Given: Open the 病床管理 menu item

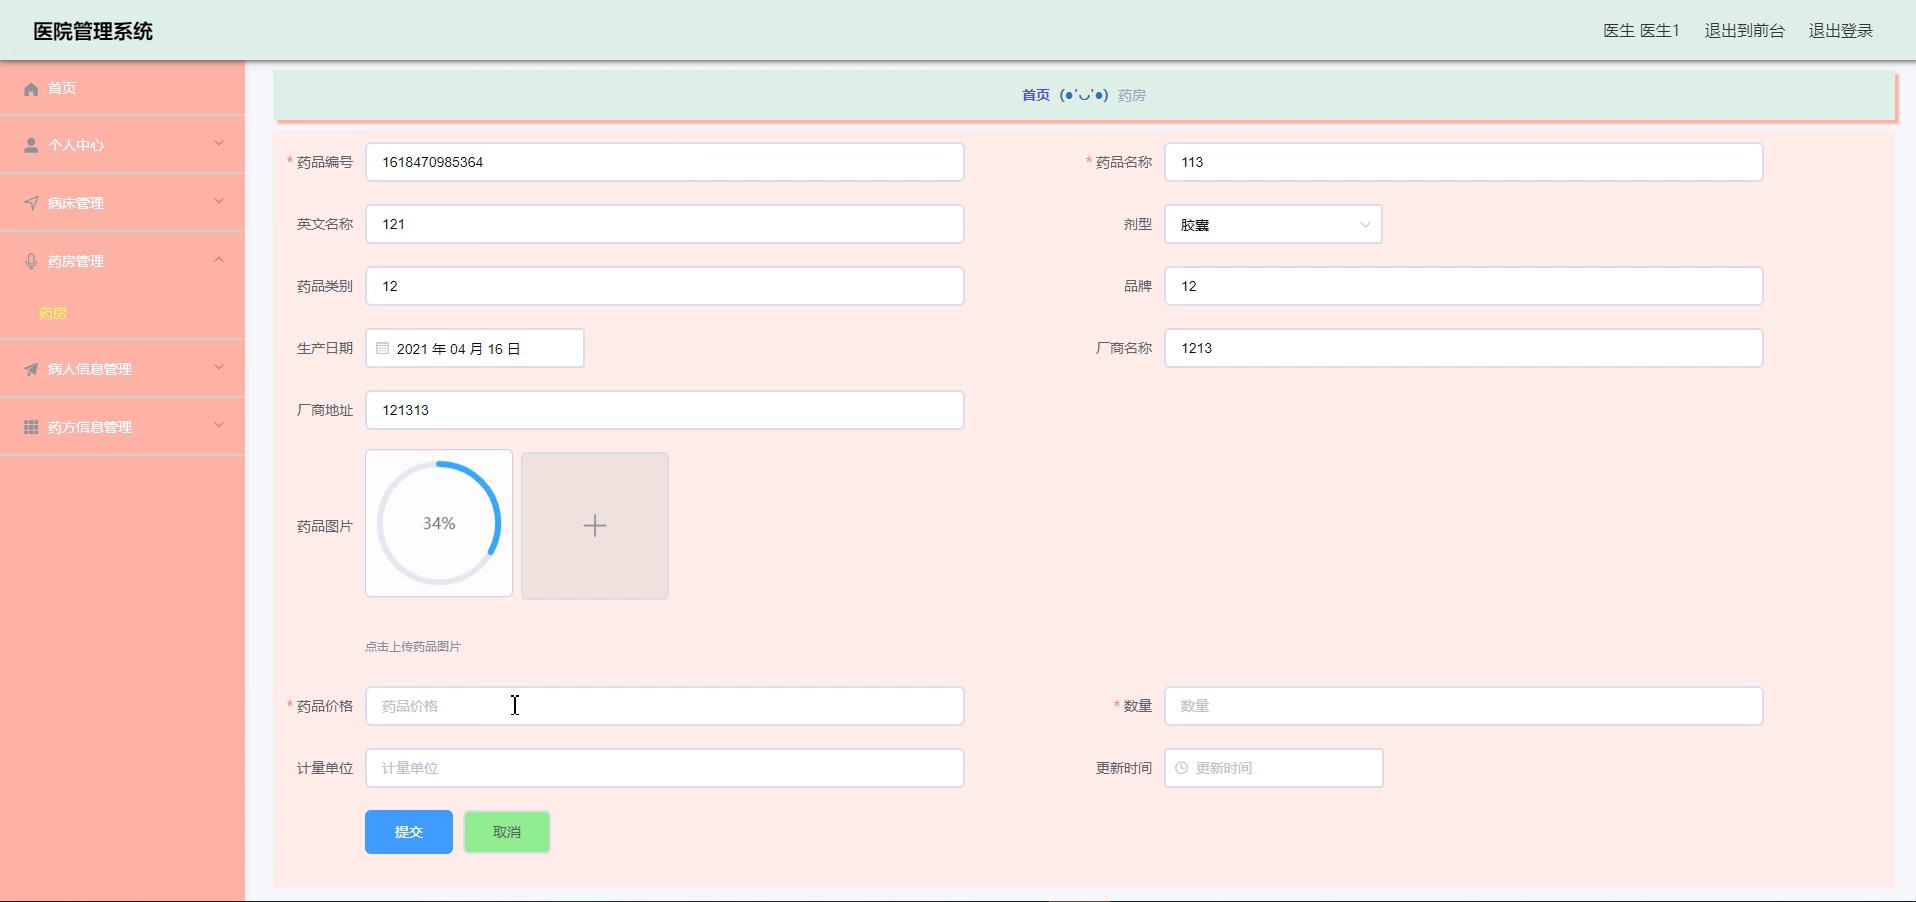Looking at the screenshot, I should [76, 203].
